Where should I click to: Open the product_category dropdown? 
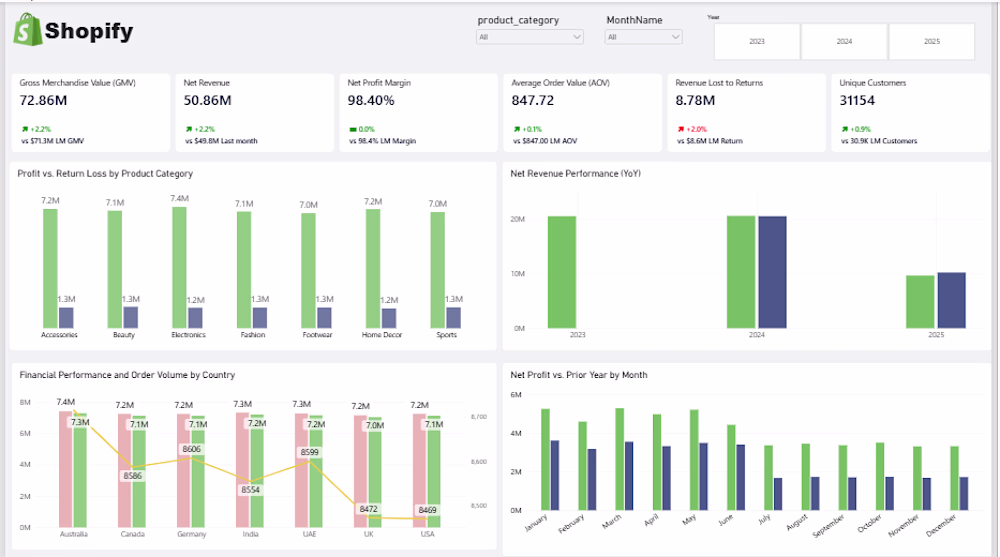click(529, 37)
